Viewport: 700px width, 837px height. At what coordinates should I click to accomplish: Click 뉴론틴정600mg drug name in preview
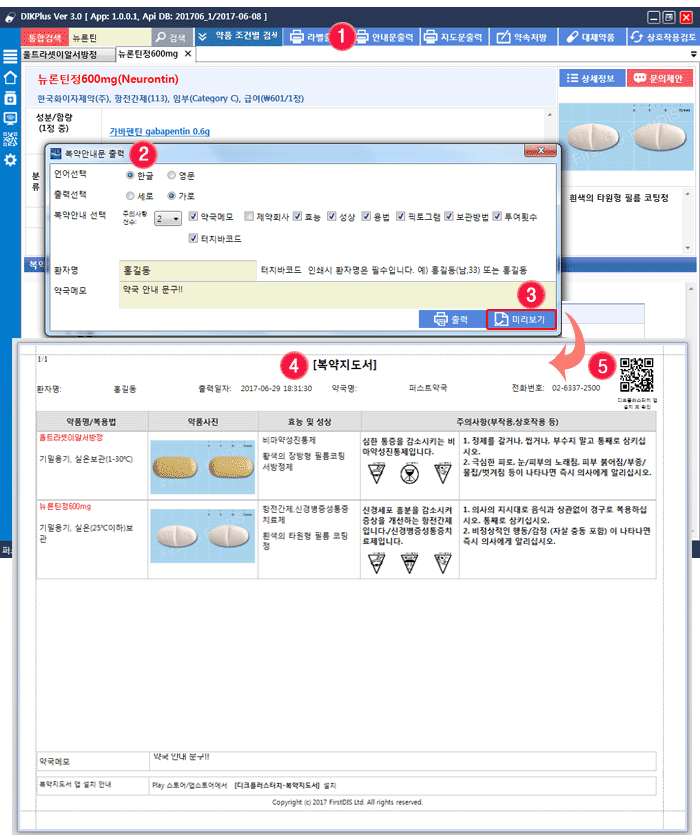tap(65, 506)
